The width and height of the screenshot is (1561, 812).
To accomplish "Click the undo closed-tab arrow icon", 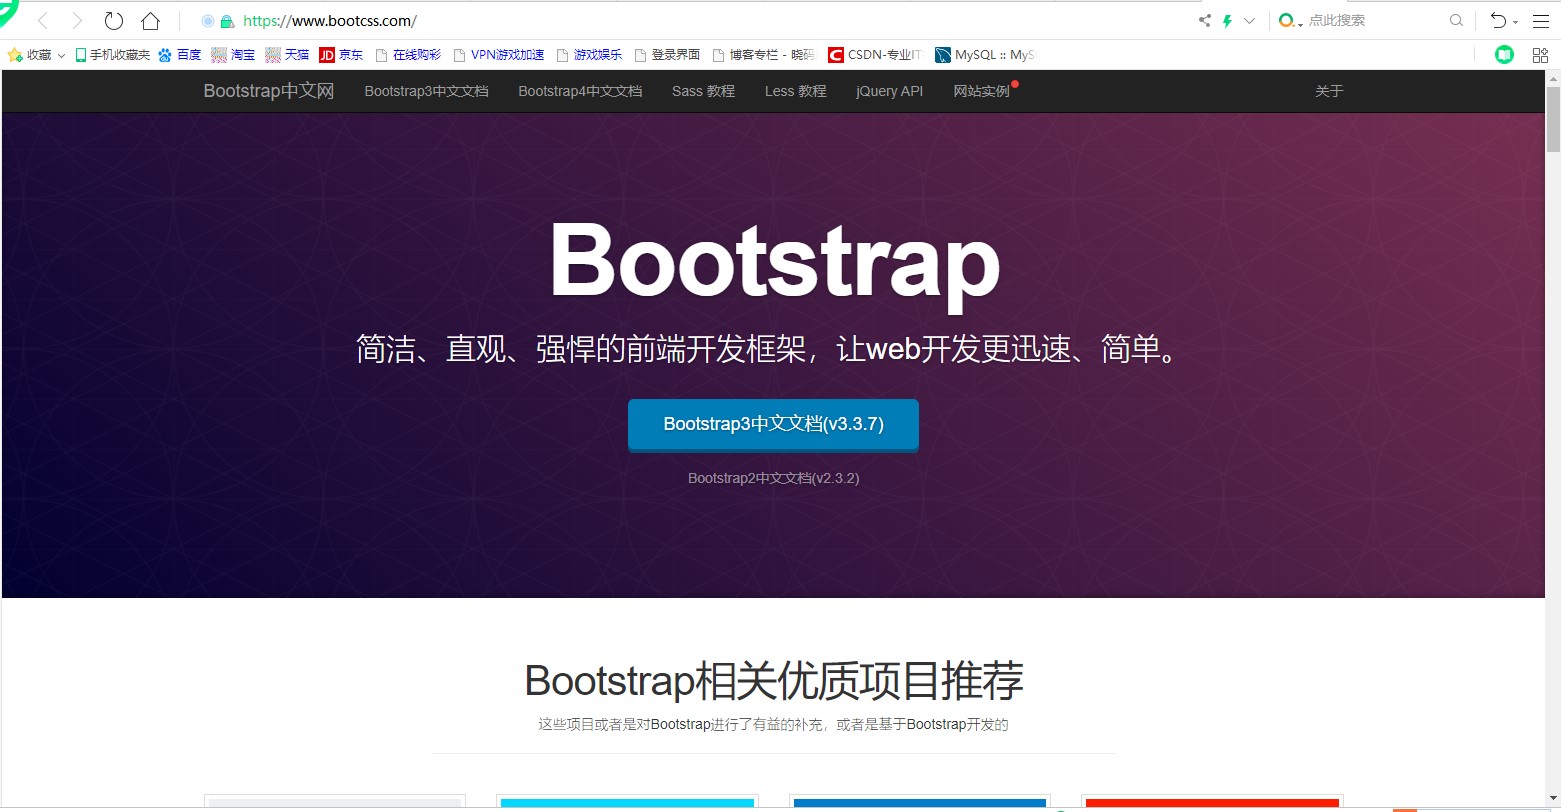I will (x=1498, y=20).
